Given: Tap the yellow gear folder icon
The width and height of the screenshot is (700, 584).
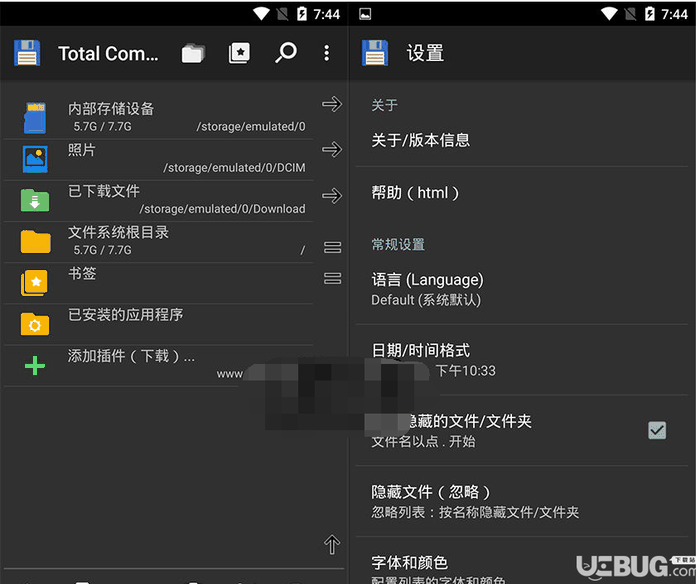Looking at the screenshot, I should [35, 324].
